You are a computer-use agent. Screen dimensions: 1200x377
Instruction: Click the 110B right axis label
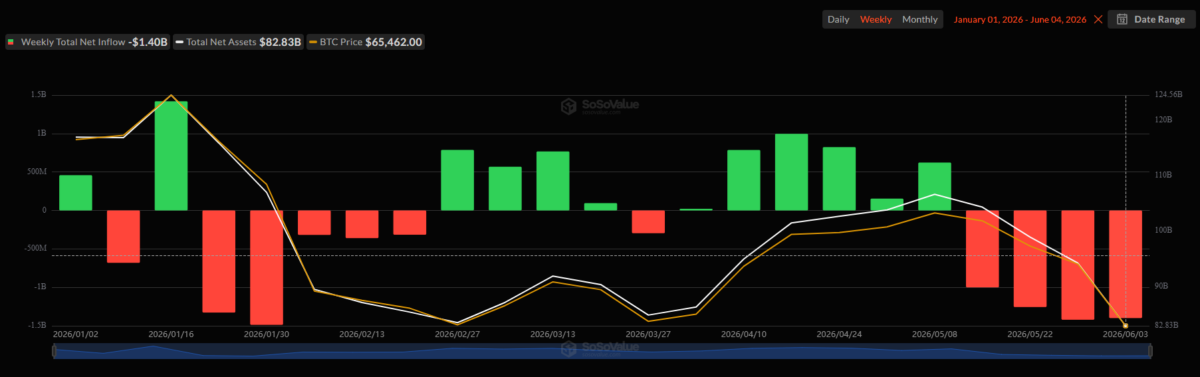(x=1164, y=175)
